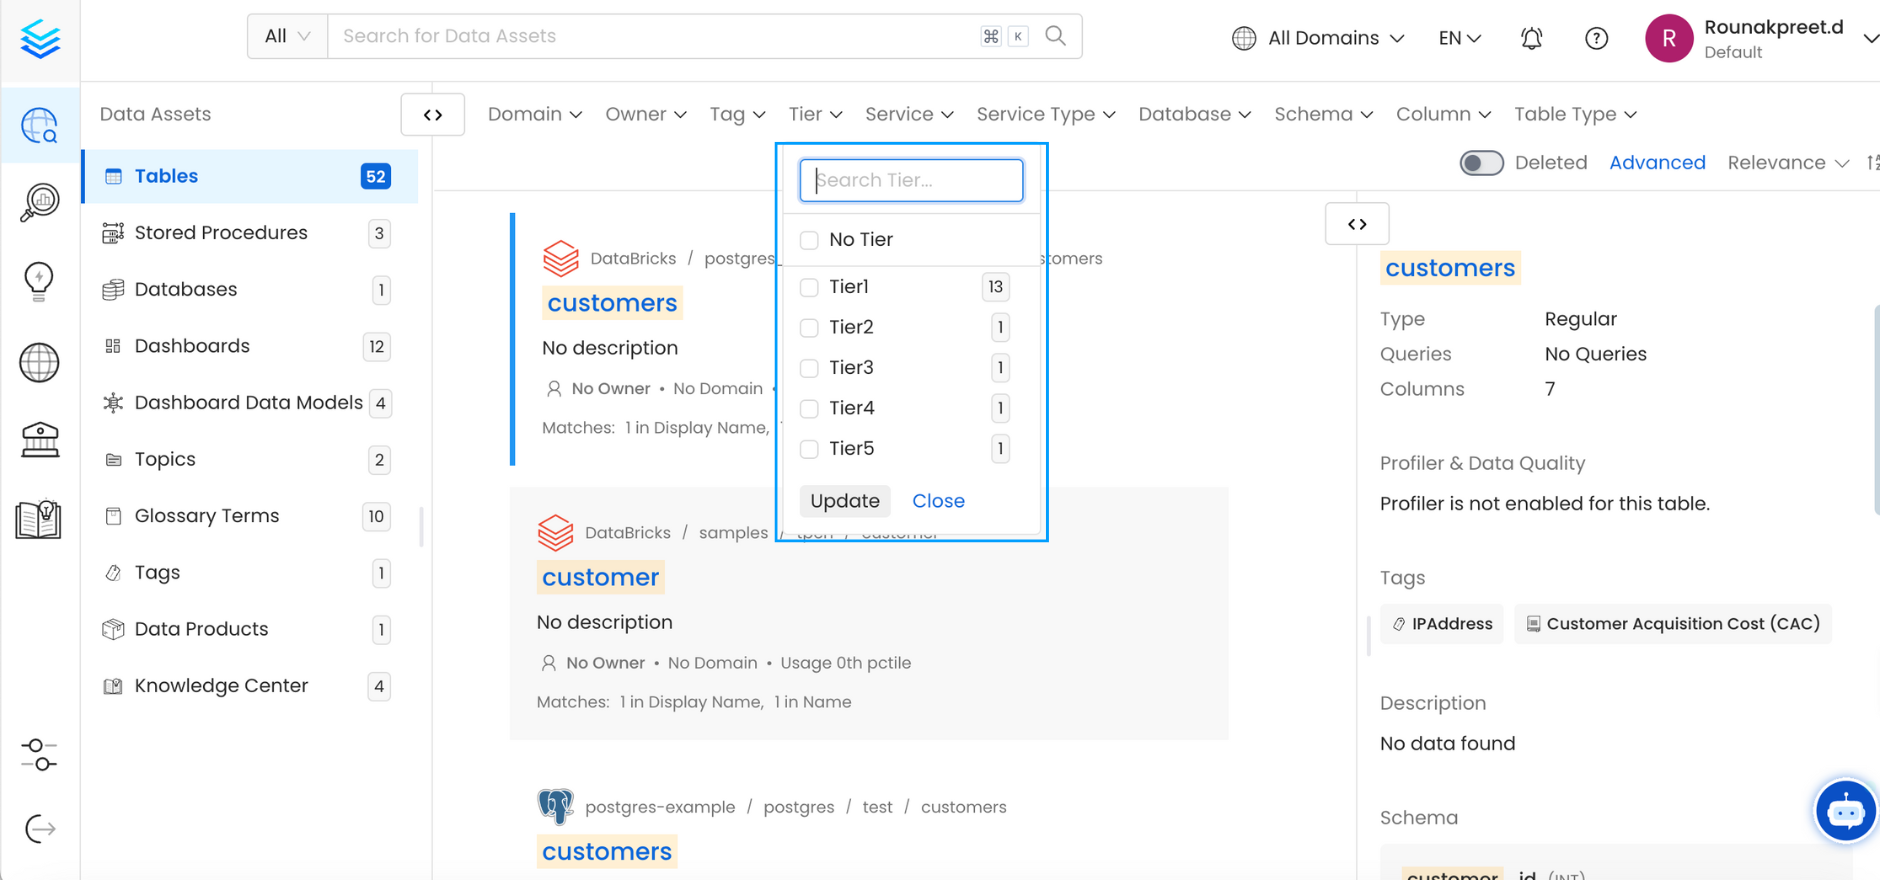The image size is (1880, 880).
Task: Open the settings sliders sidebar icon
Action: [39, 754]
